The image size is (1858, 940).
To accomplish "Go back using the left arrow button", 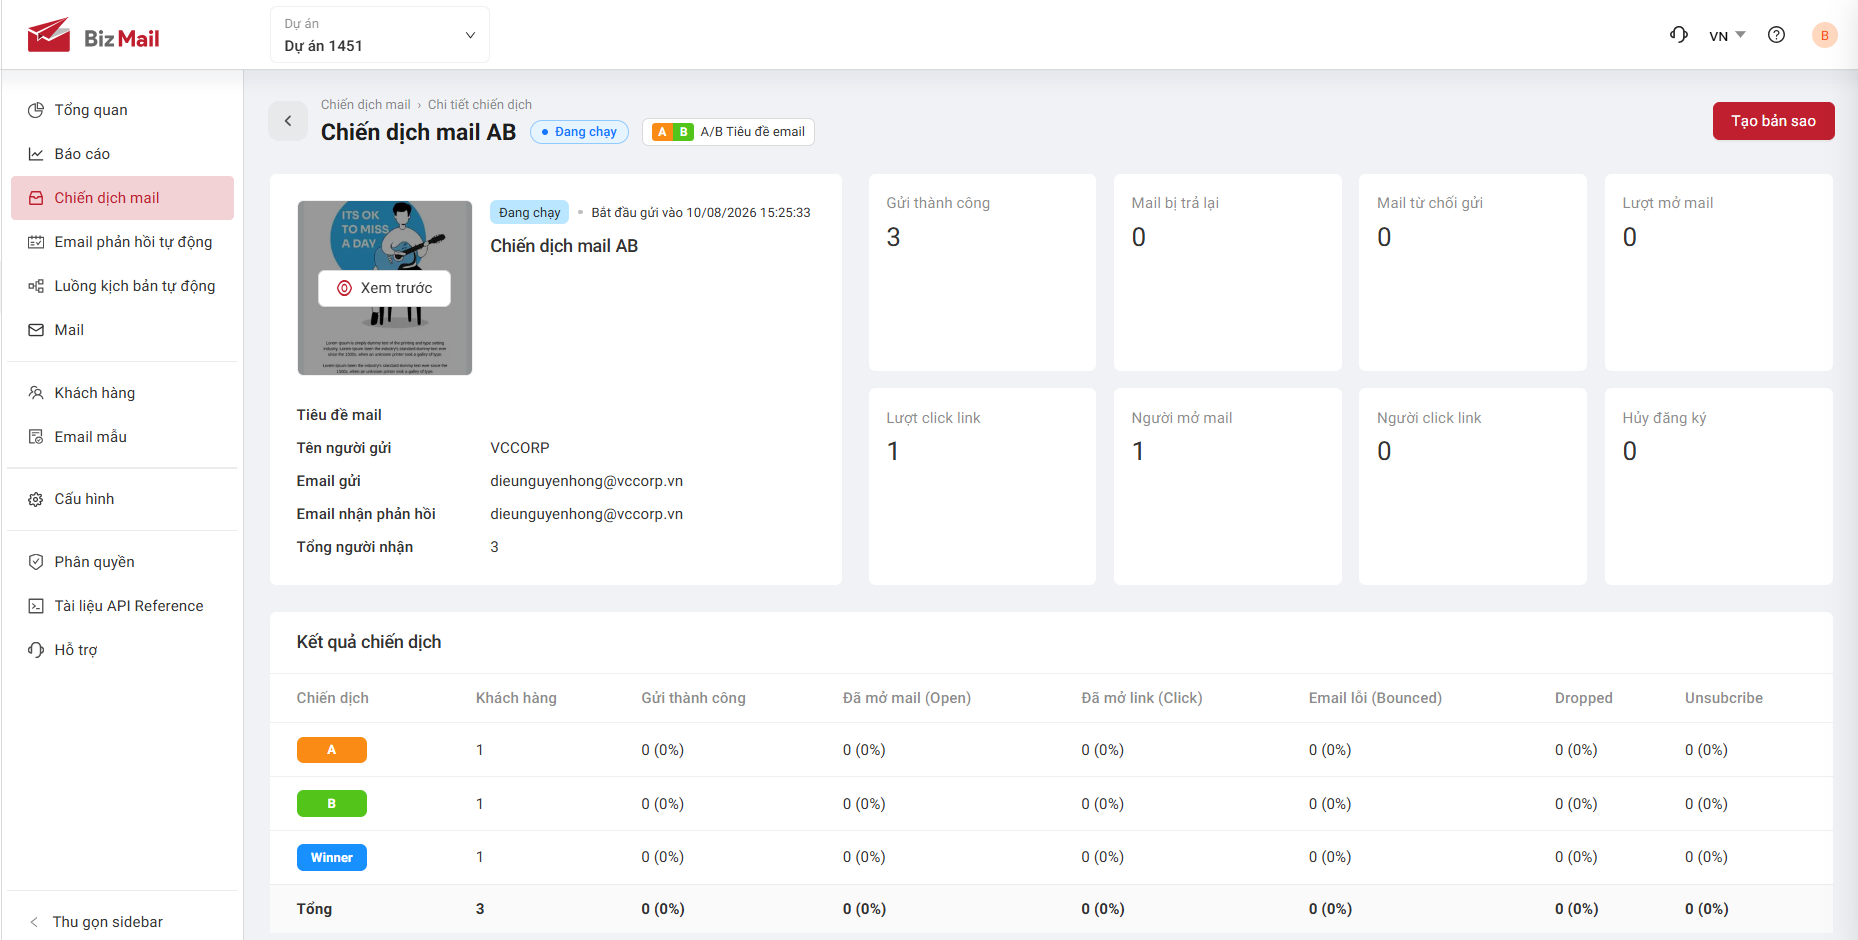I will pos(288,121).
